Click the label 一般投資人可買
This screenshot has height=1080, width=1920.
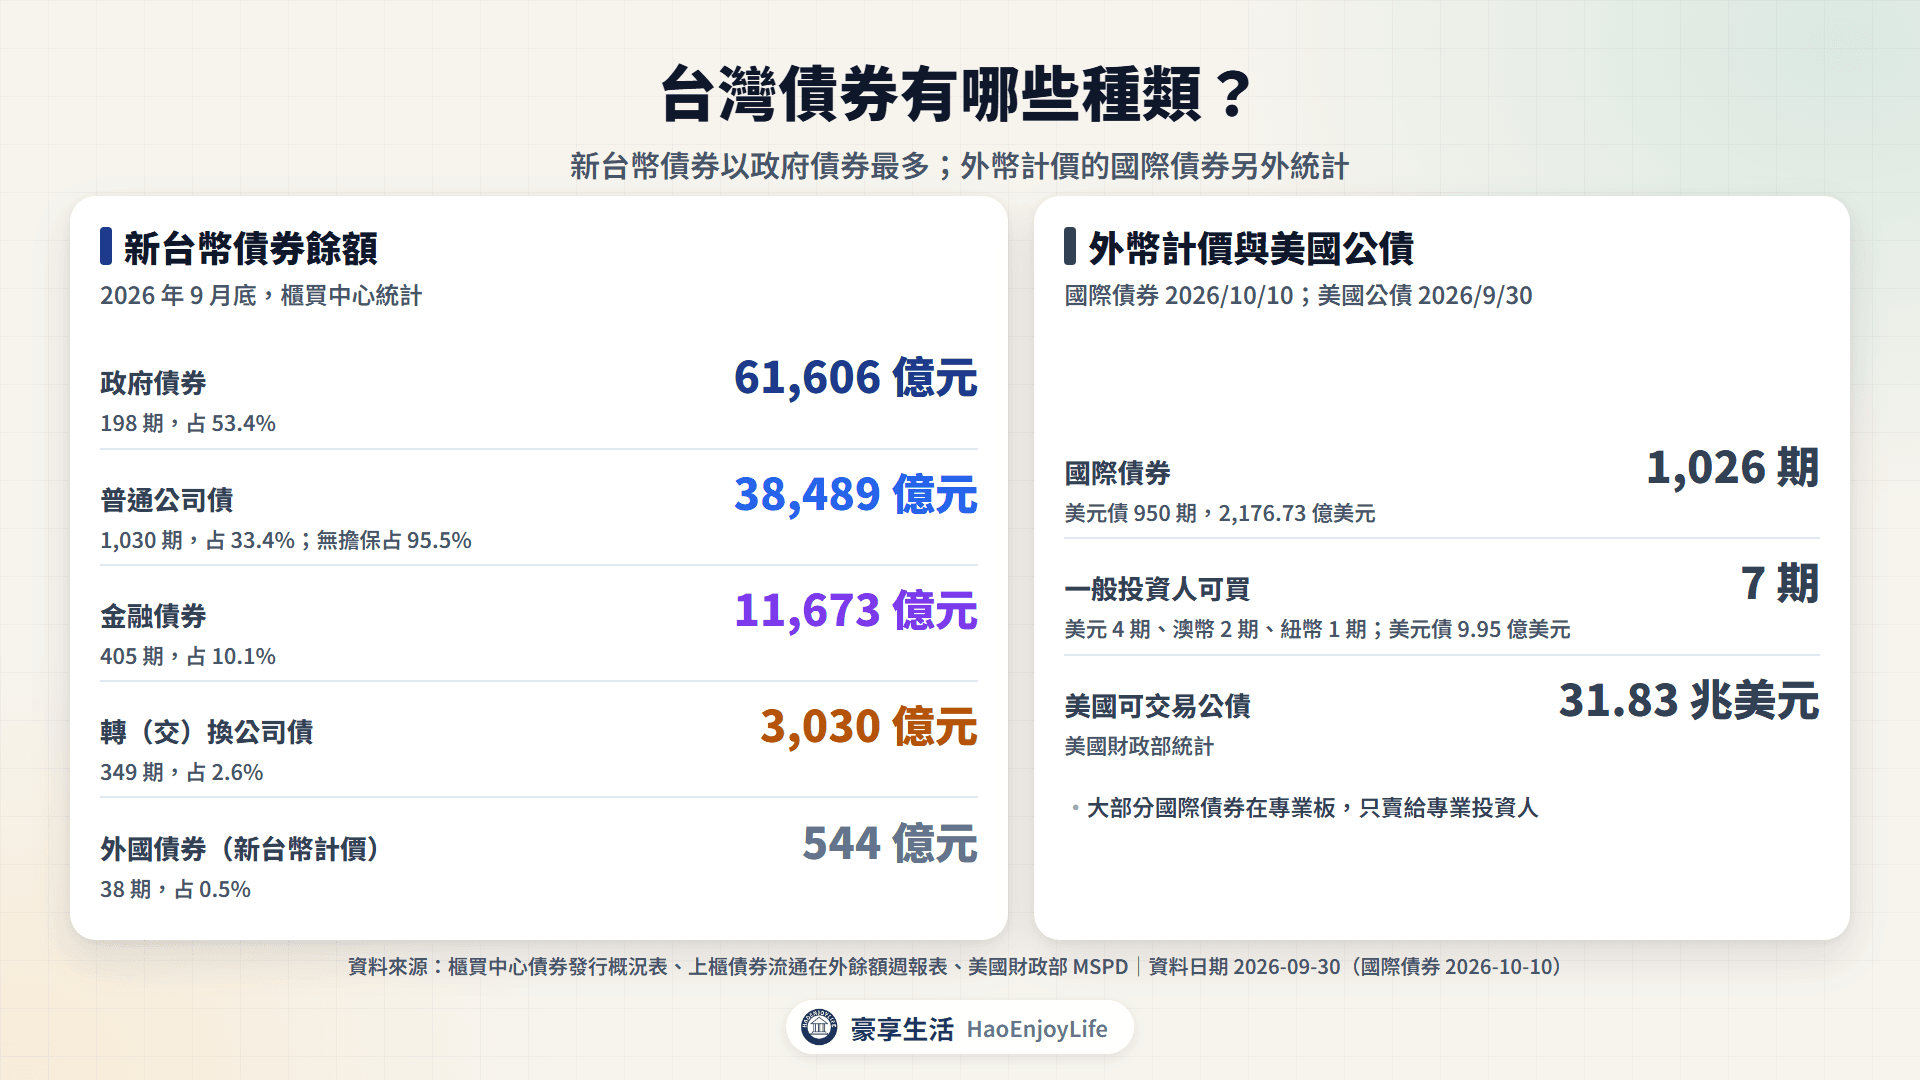1157,589
